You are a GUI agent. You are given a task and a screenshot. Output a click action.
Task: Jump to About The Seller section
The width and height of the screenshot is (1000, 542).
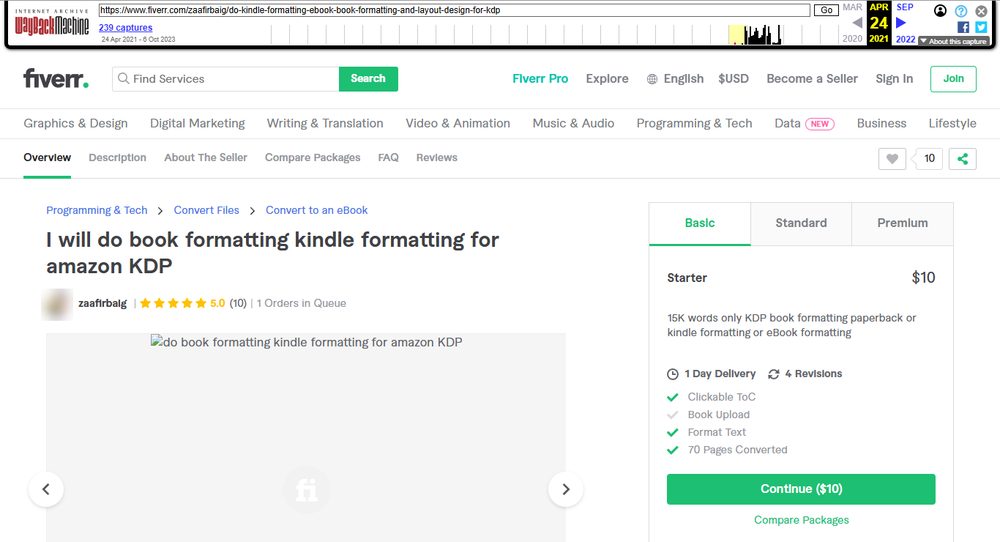205,157
